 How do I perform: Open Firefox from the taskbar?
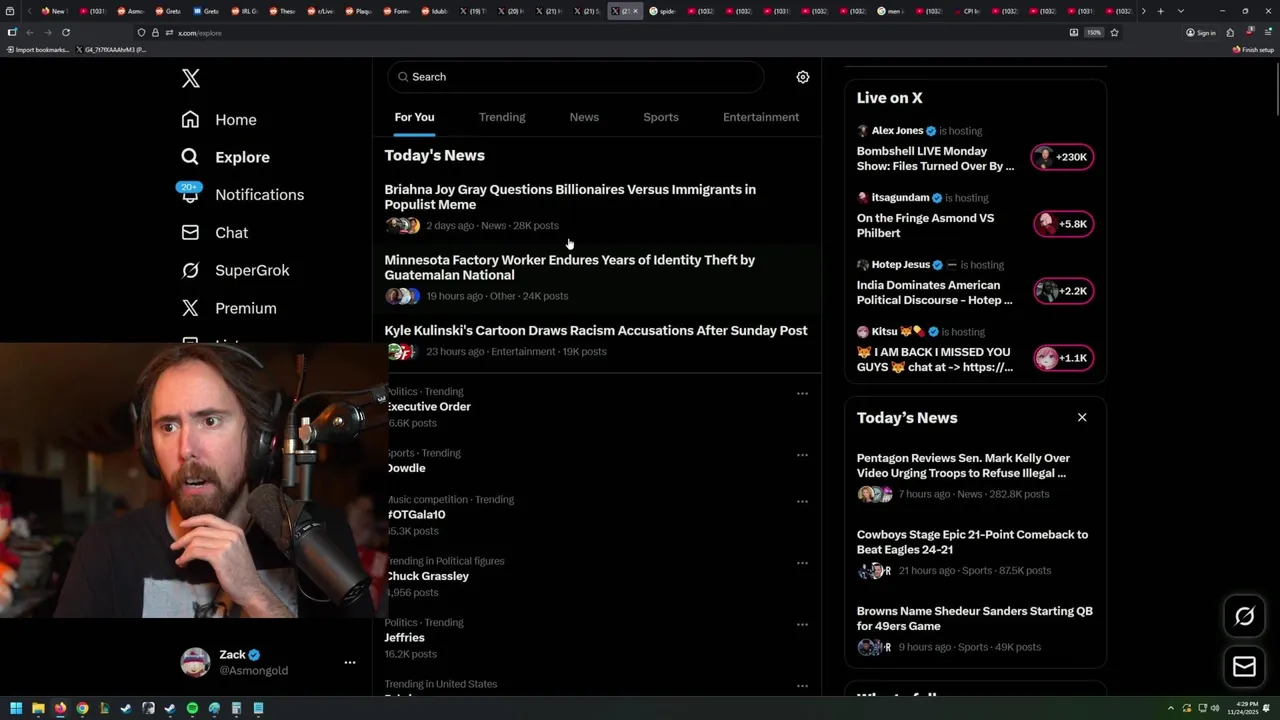tap(60, 709)
